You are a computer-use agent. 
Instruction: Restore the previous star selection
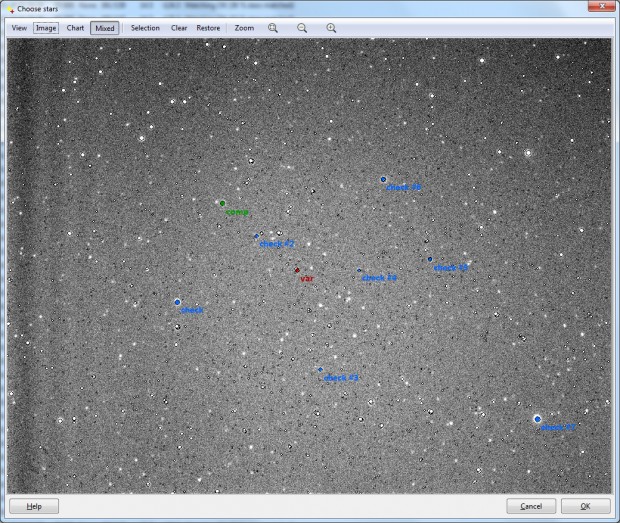tap(208, 28)
